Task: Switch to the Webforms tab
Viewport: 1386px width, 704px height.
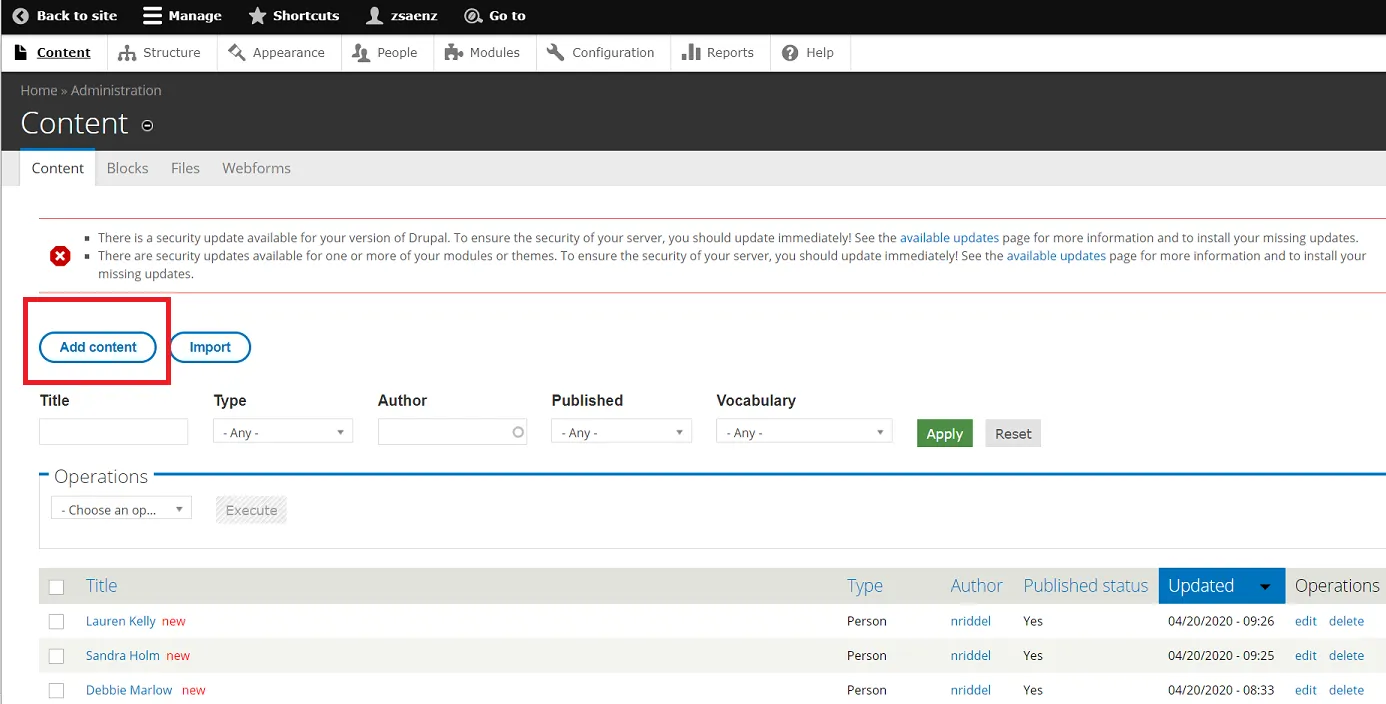Action: (x=256, y=167)
